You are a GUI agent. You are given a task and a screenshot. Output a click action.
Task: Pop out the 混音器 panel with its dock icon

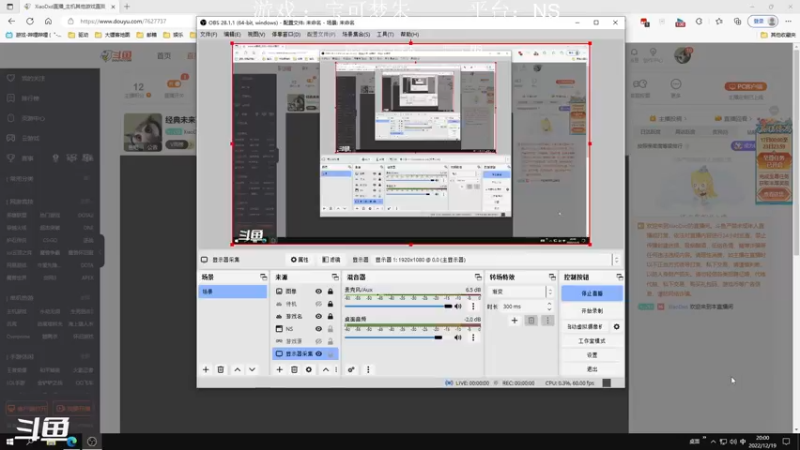tap(478, 277)
